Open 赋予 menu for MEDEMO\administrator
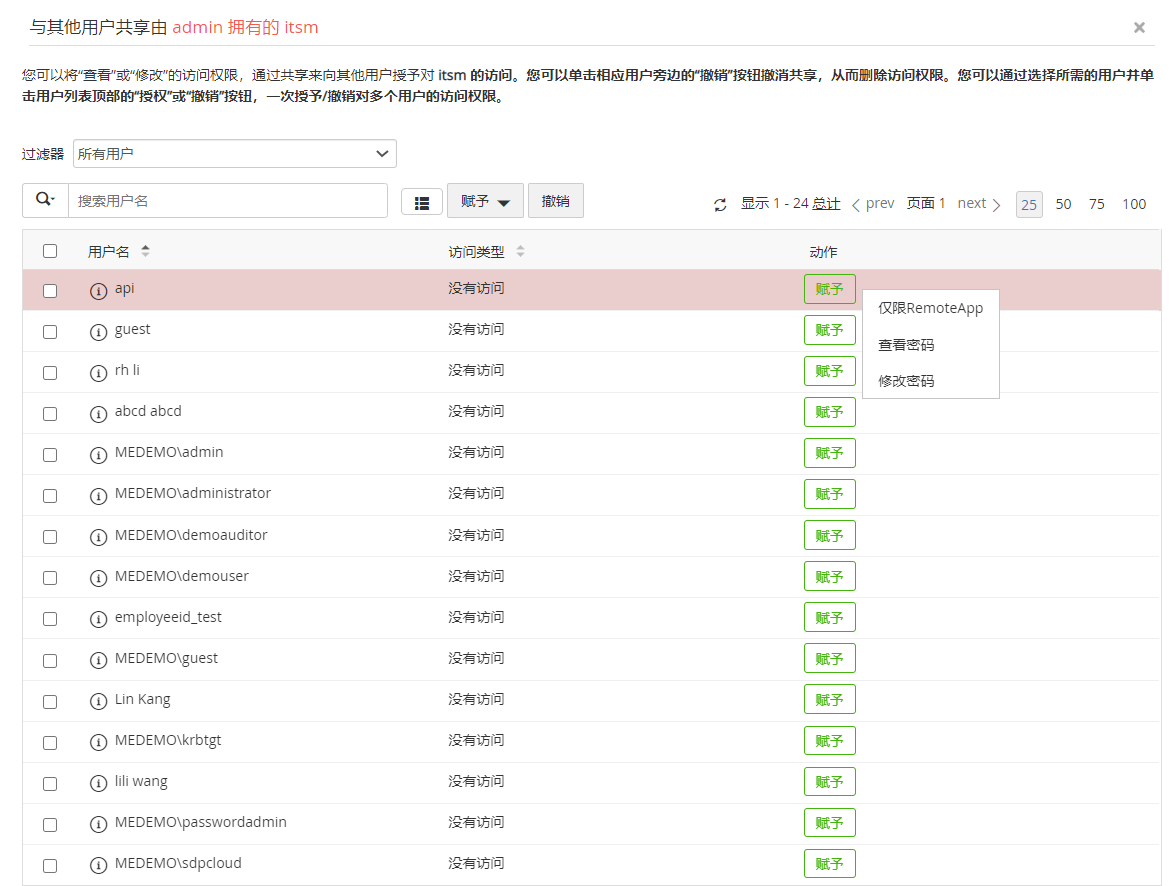This screenshot has width=1172, height=886. (830, 494)
